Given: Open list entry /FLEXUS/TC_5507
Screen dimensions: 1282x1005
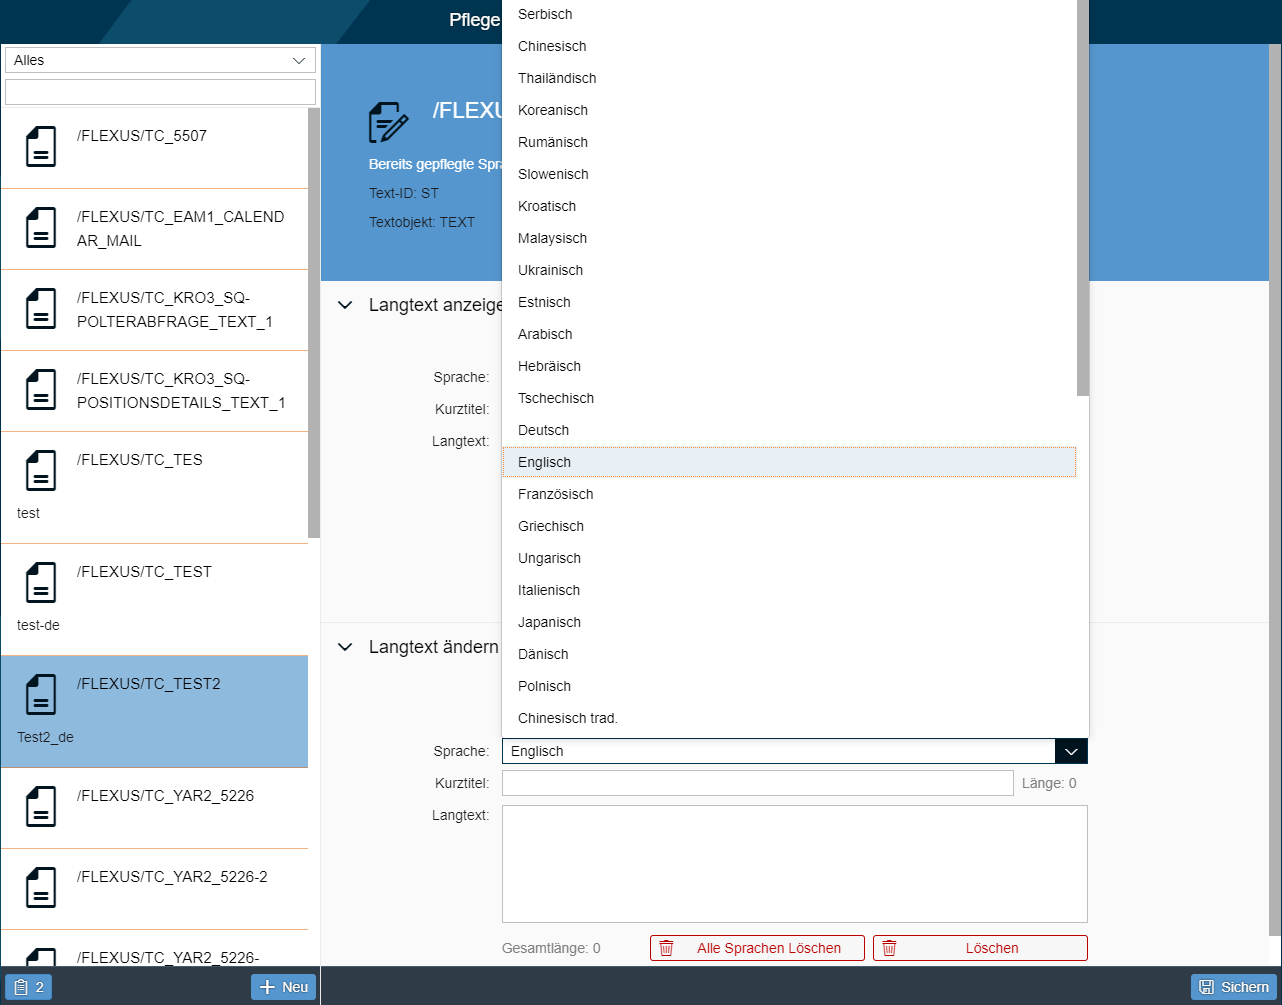Looking at the screenshot, I should coord(154,148).
